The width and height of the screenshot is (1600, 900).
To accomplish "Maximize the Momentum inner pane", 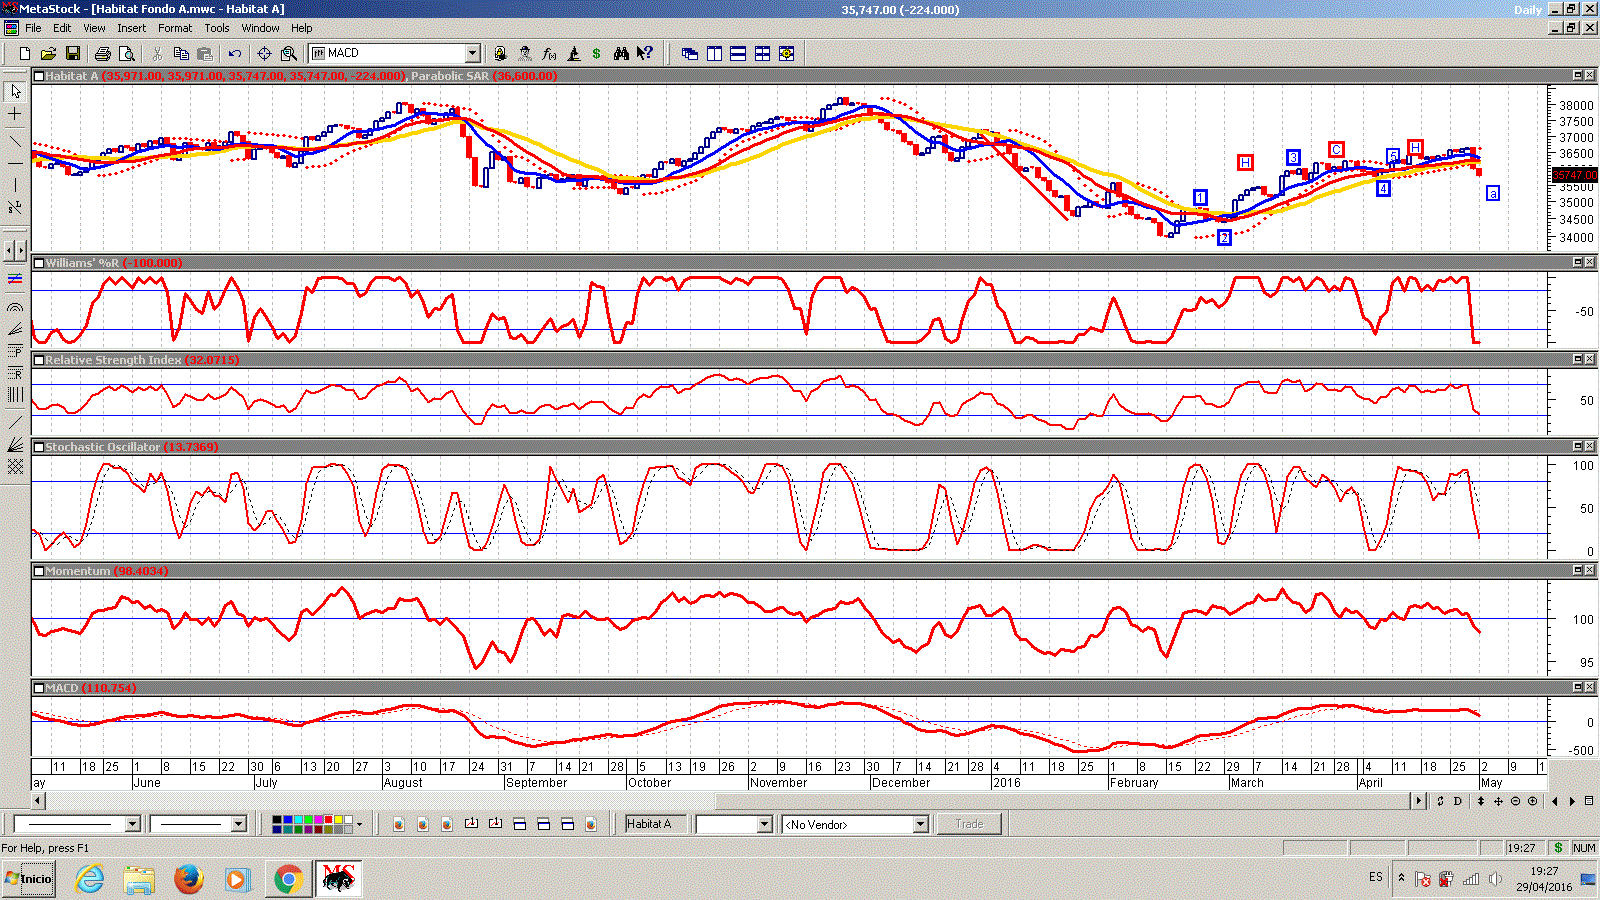I will click(1578, 570).
